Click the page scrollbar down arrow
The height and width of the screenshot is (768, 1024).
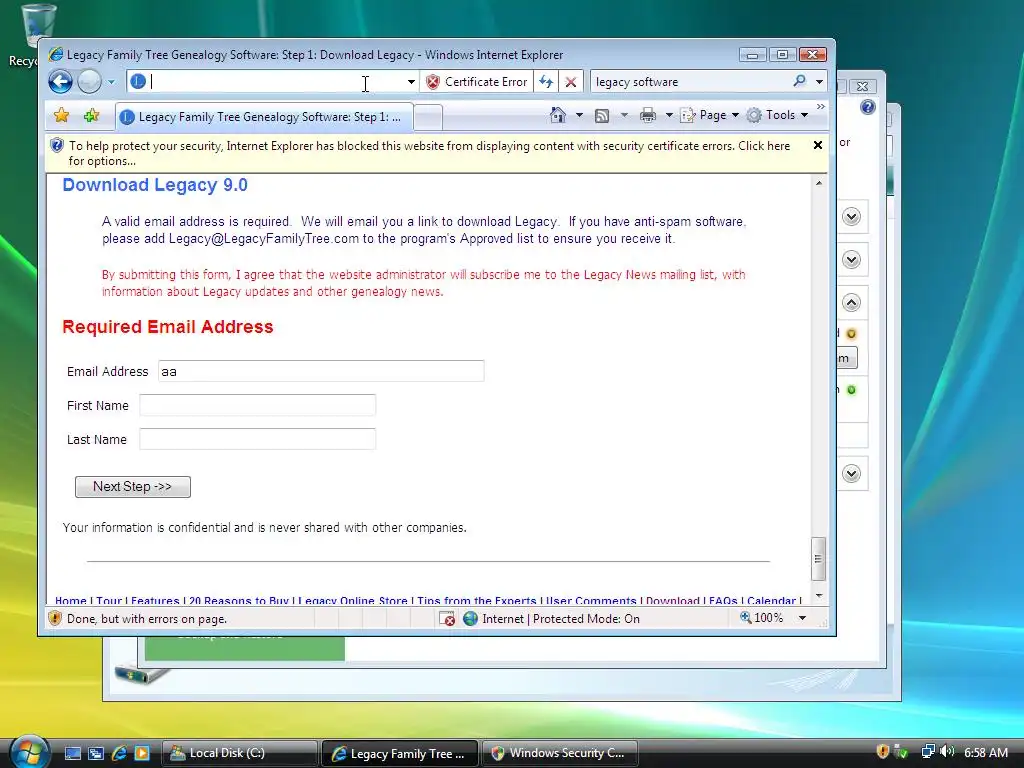point(819,596)
